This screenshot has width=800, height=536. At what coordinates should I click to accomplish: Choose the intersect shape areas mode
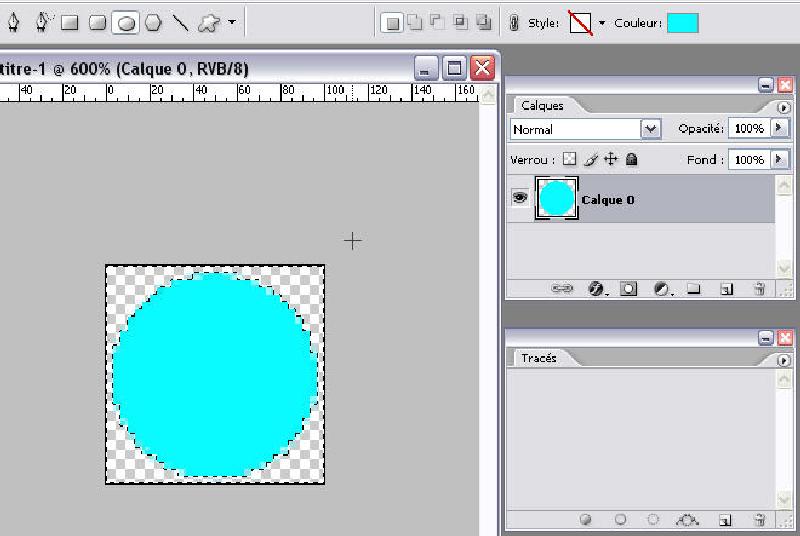tap(461, 22)
